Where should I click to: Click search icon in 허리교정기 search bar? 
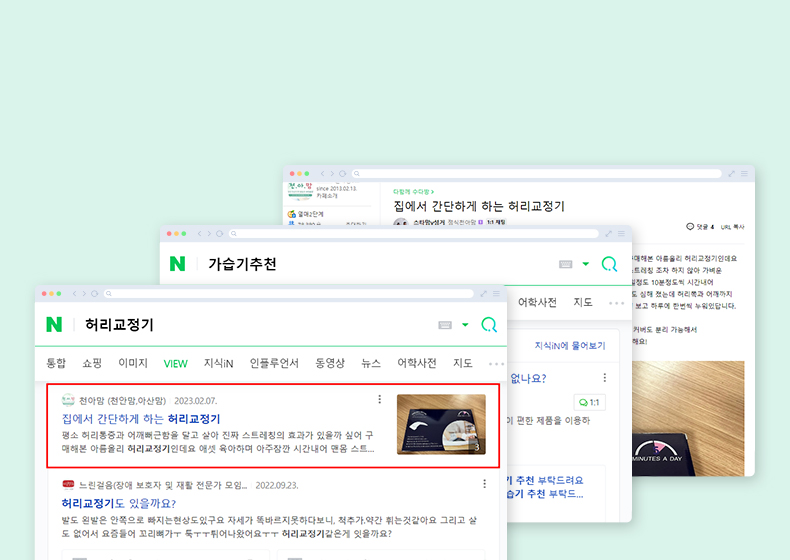tap(489, 325)
